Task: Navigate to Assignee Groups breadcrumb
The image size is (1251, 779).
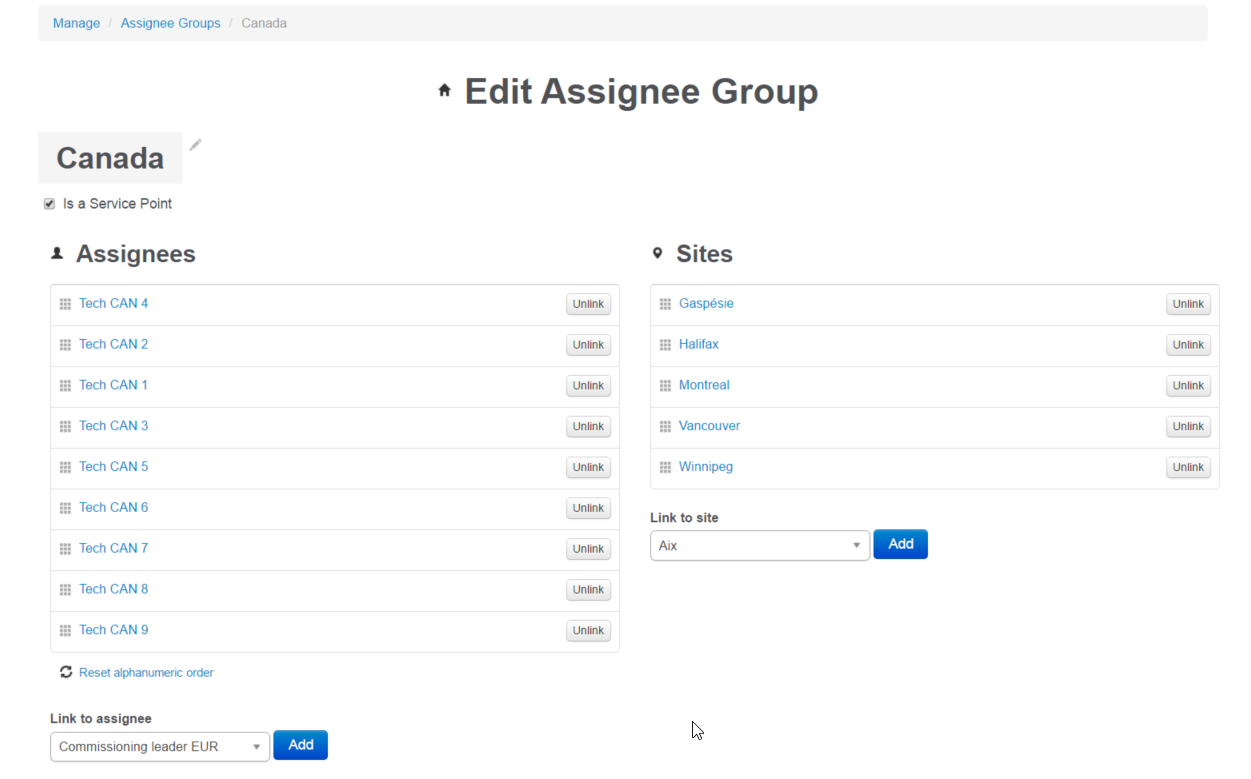Action: pyautogui.click(x=170, y=23)
